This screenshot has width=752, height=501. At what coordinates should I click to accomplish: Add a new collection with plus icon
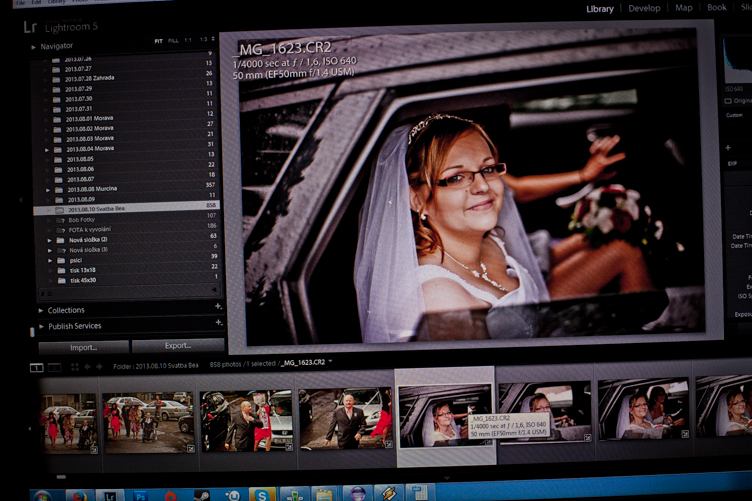click(218, 306)
